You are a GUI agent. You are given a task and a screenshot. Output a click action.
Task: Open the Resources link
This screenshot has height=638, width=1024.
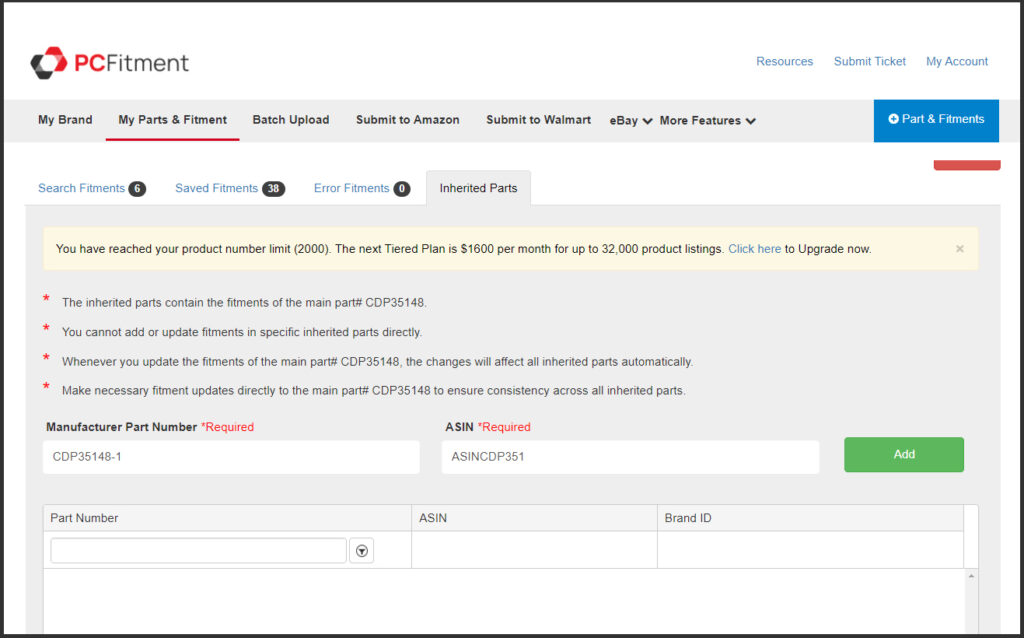click(784, 62)
